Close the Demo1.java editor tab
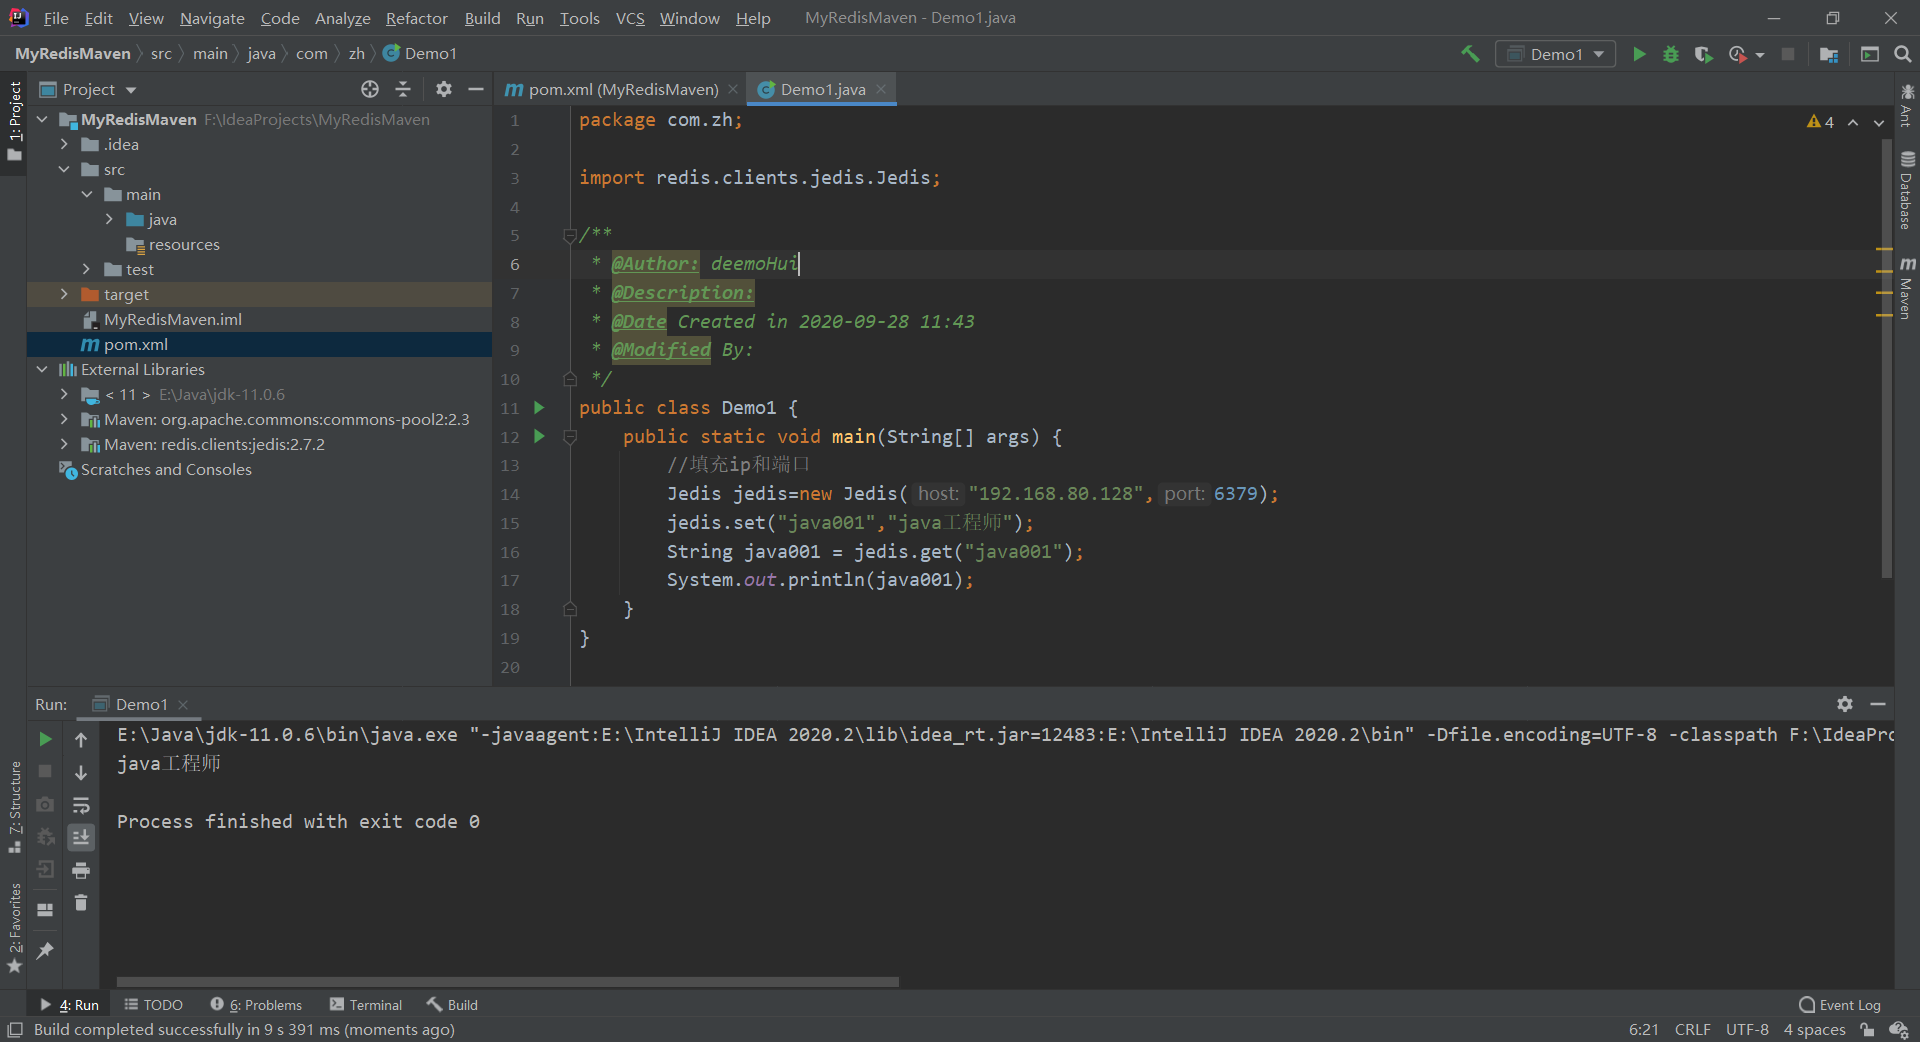Image resolution: width=1920 pixels, height=1042 pixels. 881,89
